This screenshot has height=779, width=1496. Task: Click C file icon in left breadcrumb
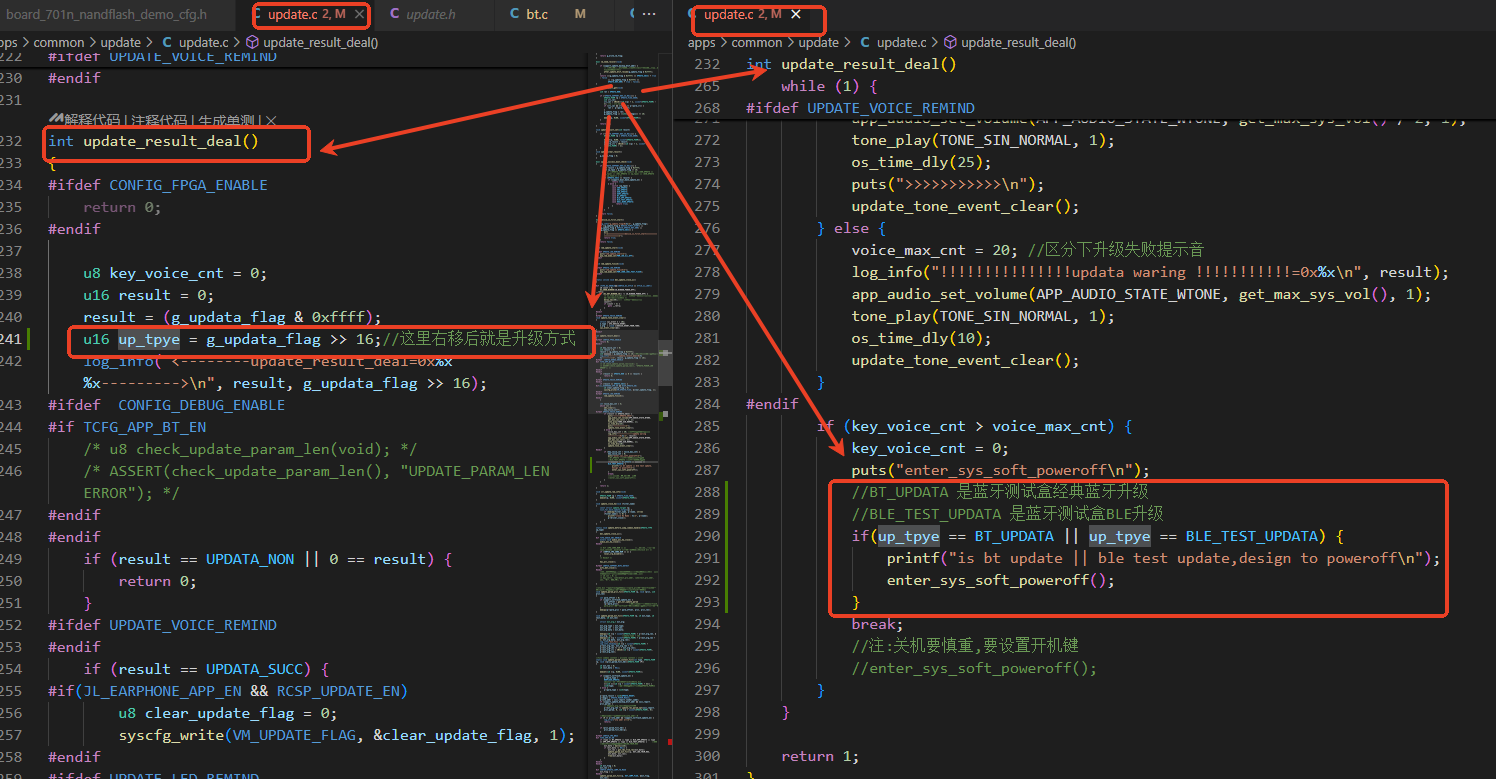pyautogui.click(x=167, y=42)
